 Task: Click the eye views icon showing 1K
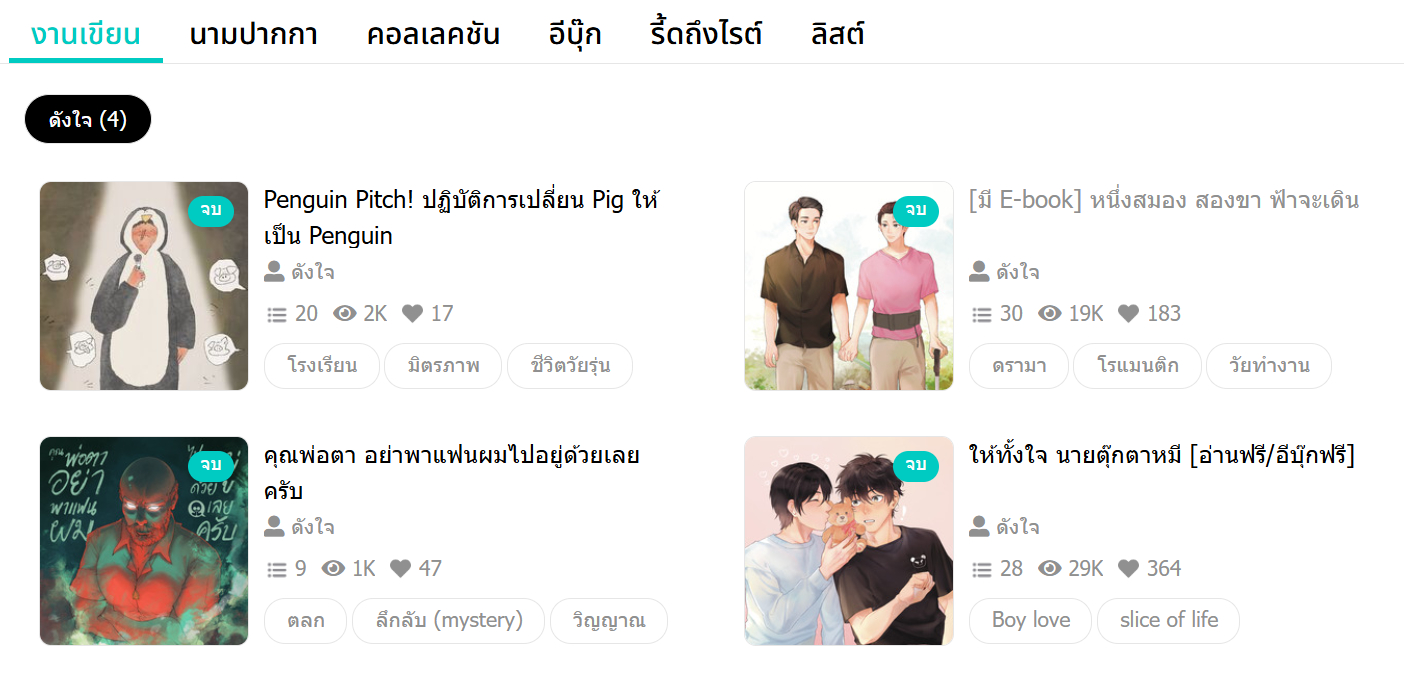[333, 569]
